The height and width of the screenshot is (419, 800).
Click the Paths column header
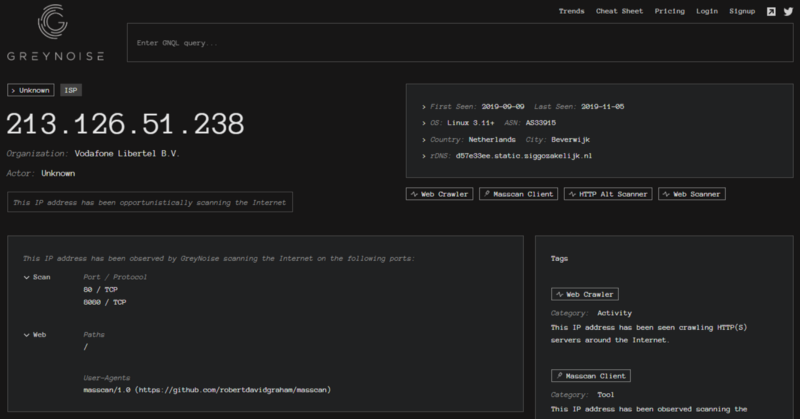click(94, 335)
